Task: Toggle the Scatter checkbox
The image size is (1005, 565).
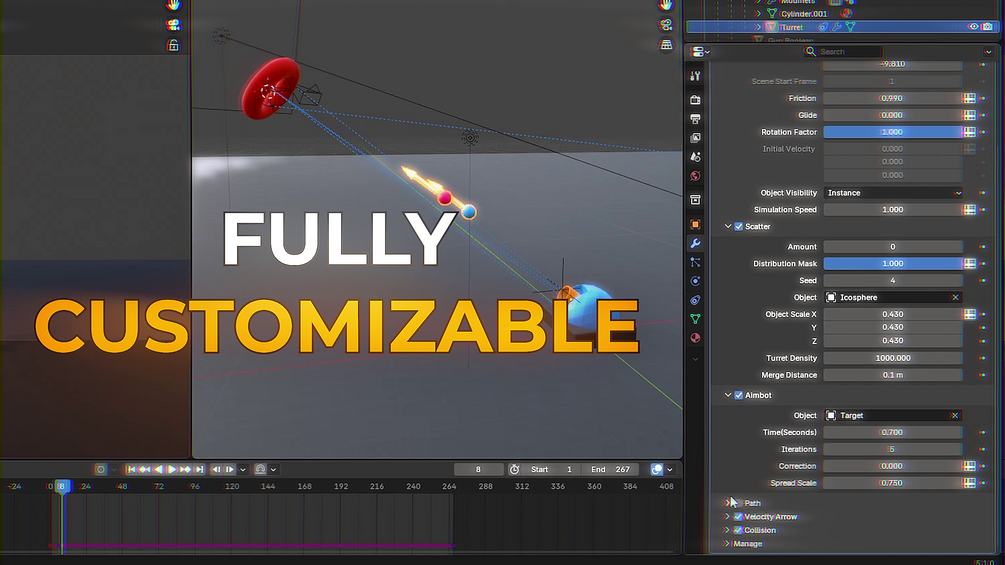Action: click(x=739, y=226)
